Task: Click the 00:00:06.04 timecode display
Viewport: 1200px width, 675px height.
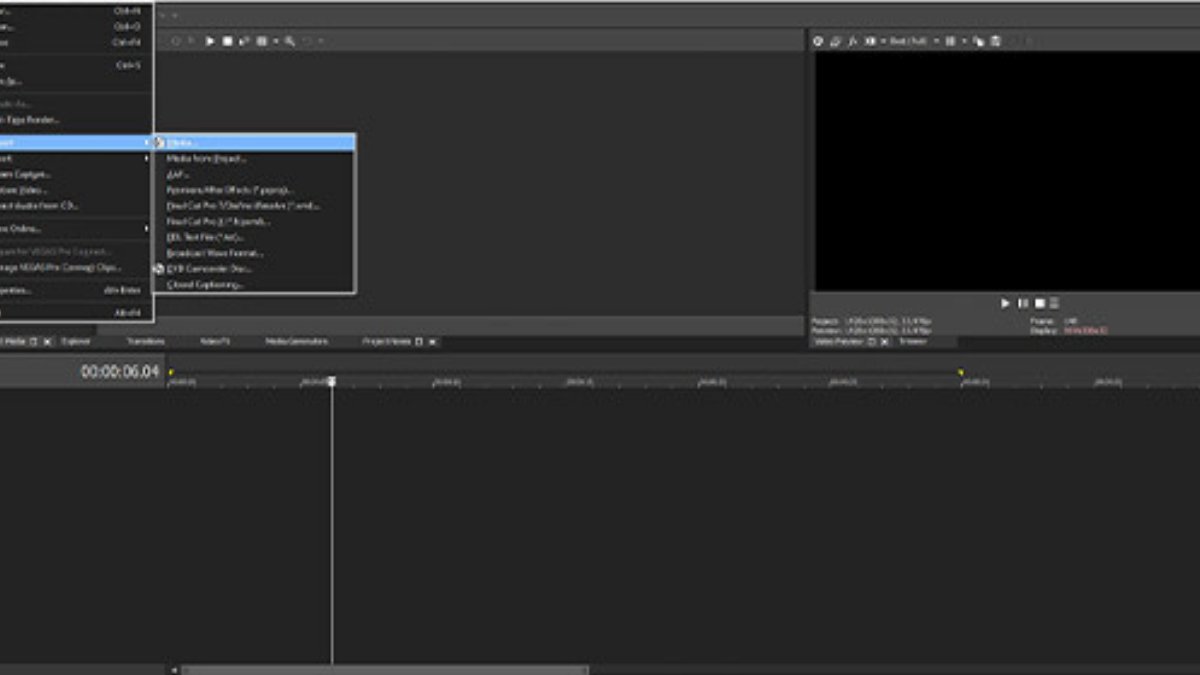Action: (x=120, y=371)
